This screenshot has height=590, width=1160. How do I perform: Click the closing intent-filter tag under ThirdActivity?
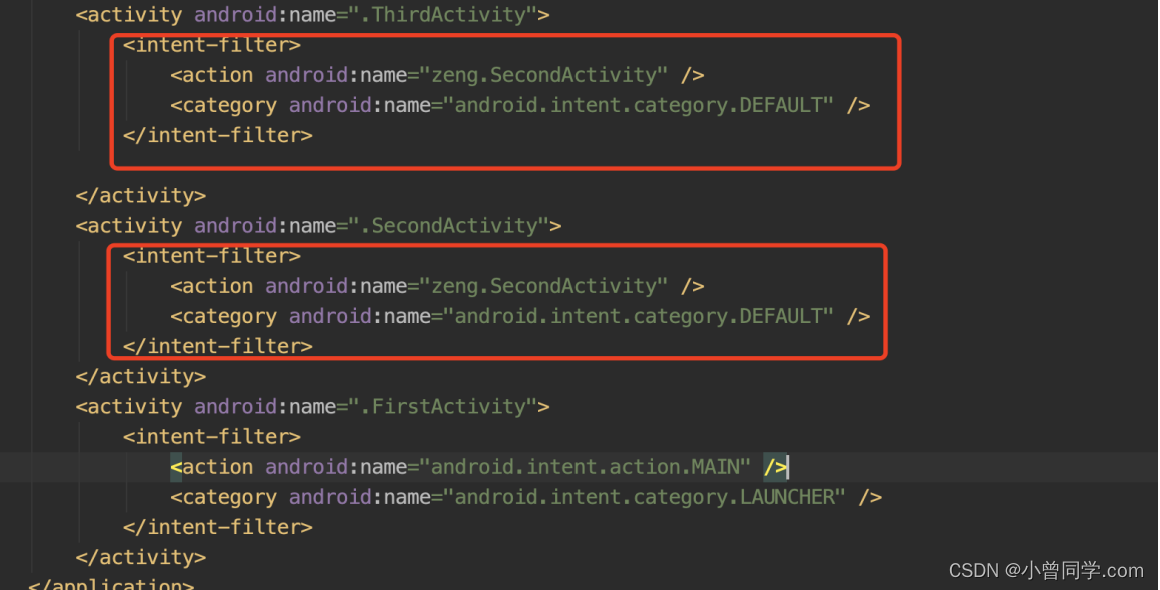click(218, 135)
